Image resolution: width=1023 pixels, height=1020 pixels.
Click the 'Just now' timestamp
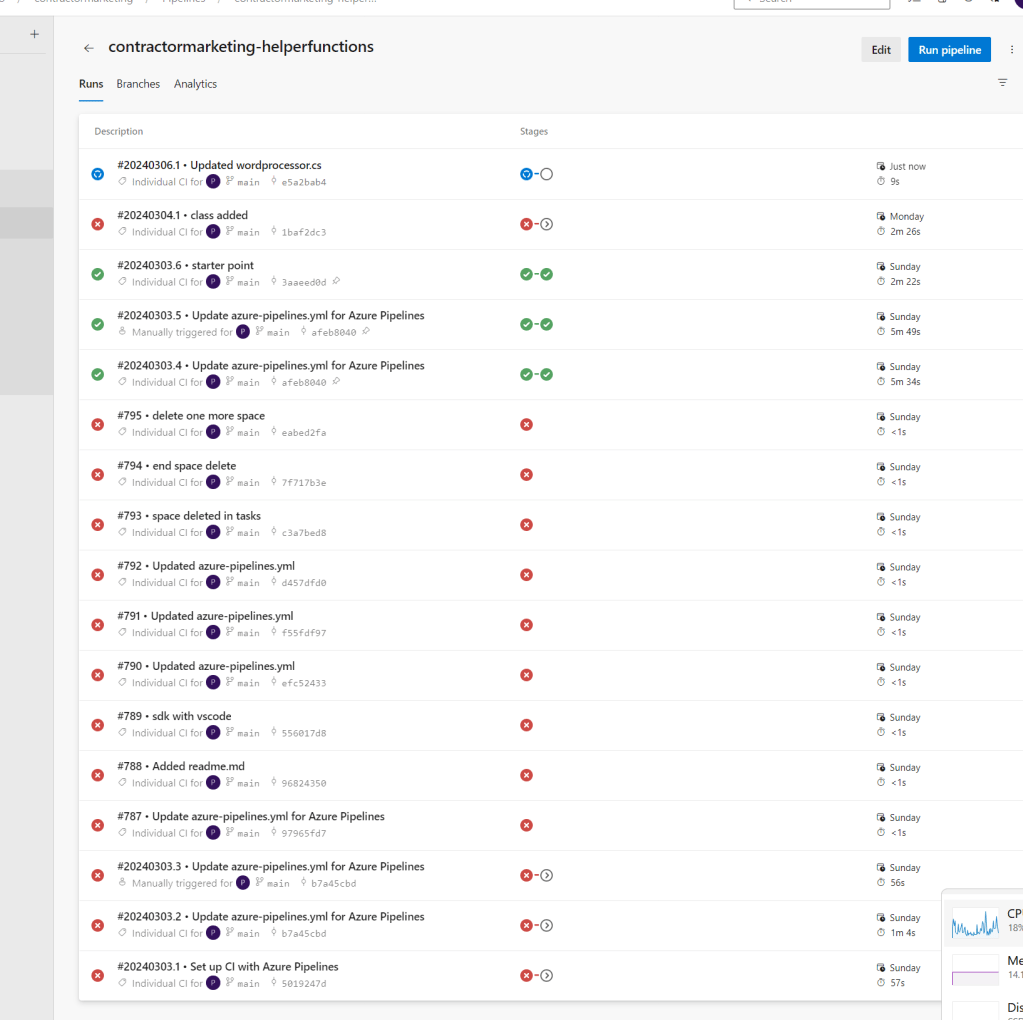pyautogui.click(x=908, y=166)
